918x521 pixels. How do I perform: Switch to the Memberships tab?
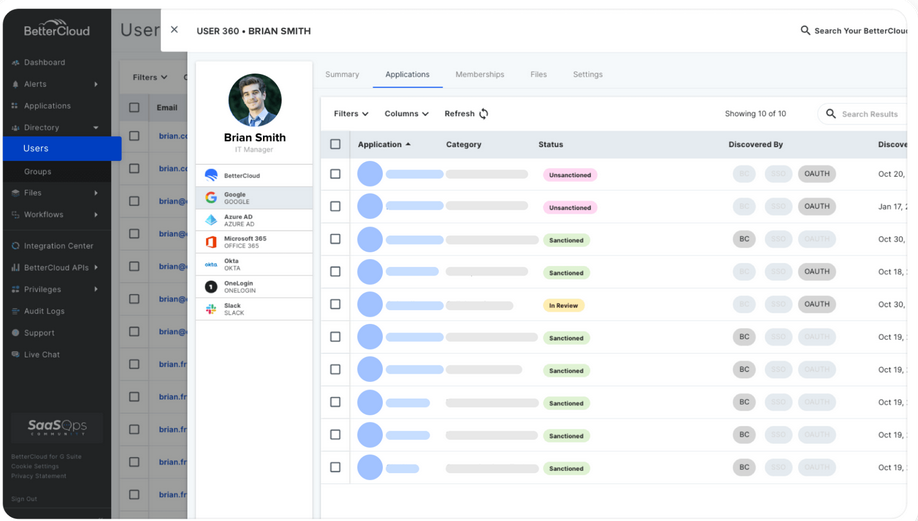click(479, 74)
